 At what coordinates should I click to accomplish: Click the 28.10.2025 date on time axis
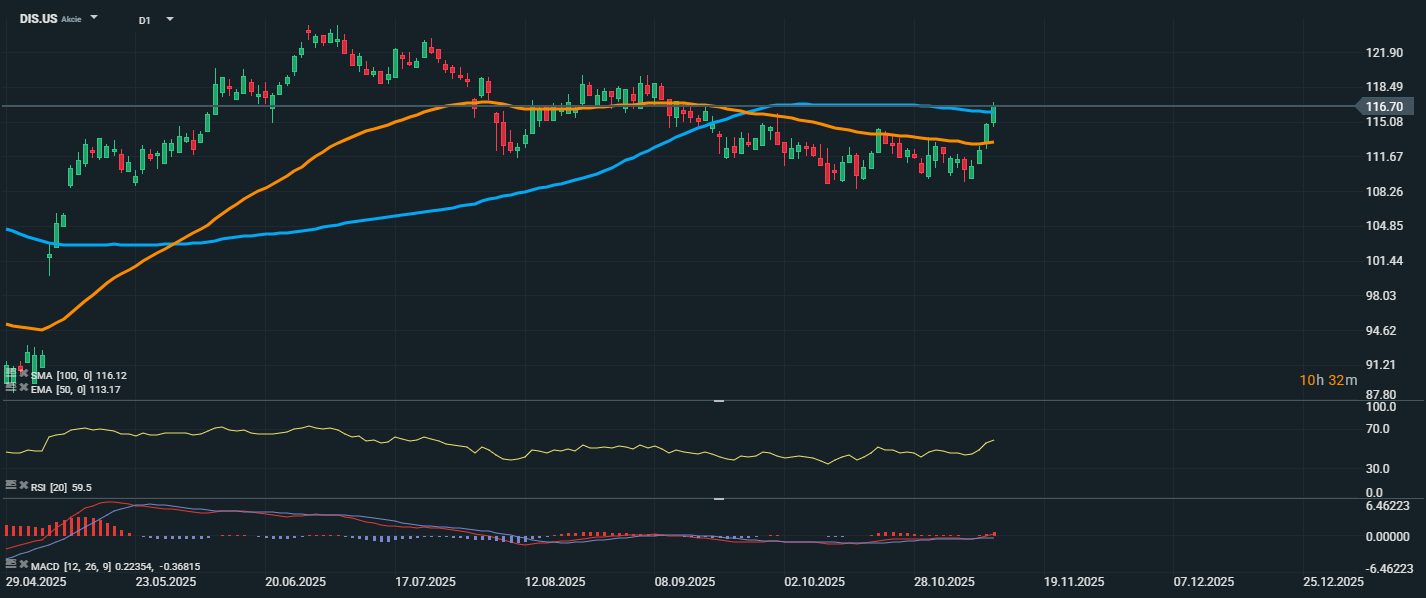pos(945,581)
